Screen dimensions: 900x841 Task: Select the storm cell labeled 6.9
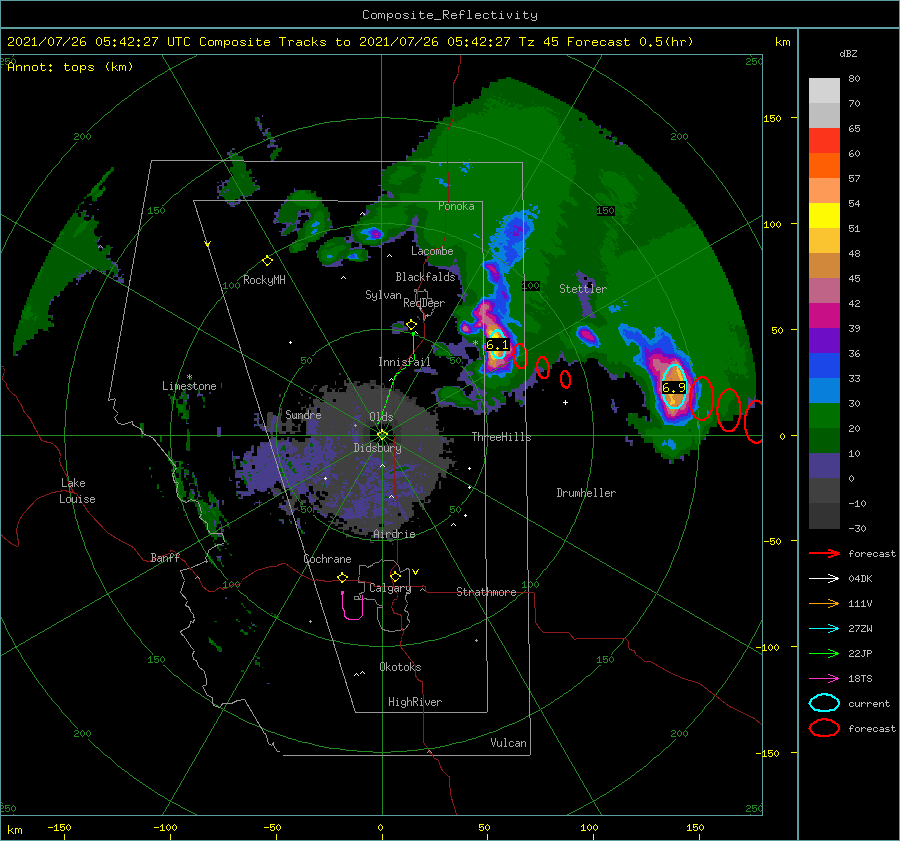[x=673, y=386]
